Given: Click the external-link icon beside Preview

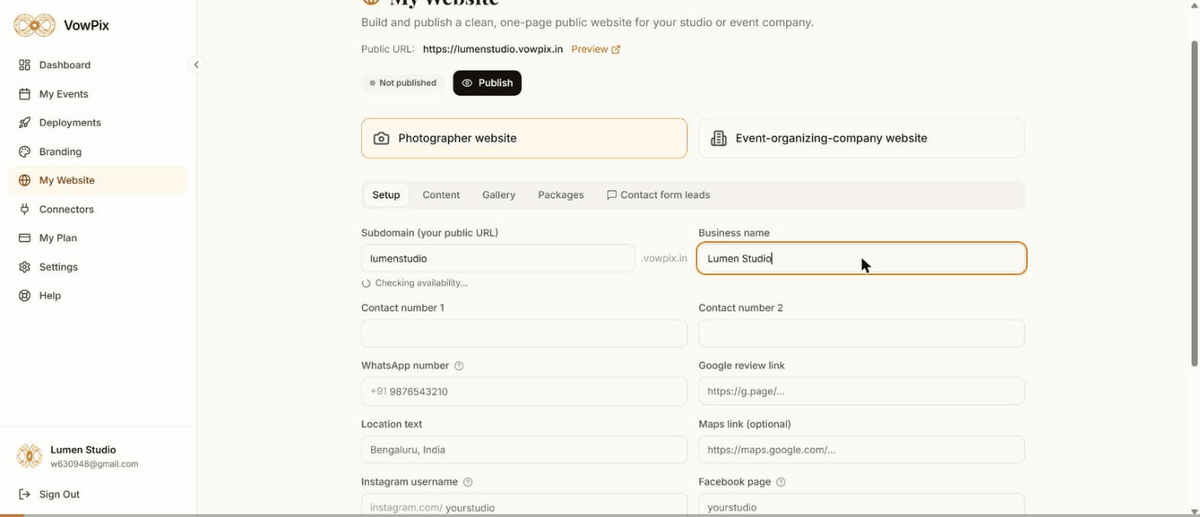Looking at the screenshot, I should pos(616,49).
